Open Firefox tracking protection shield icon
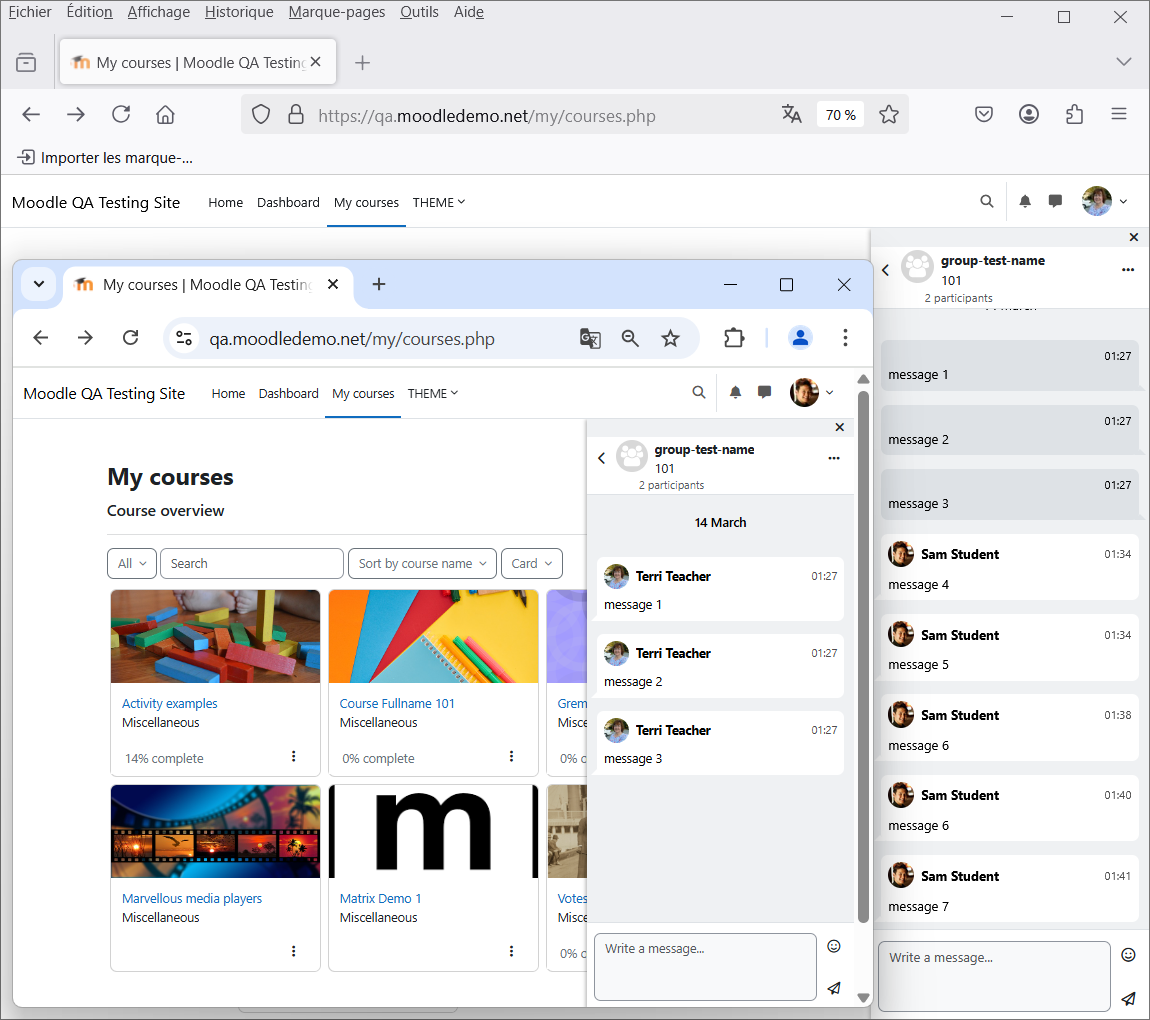1150x1020 pixels. pos(261,114)
